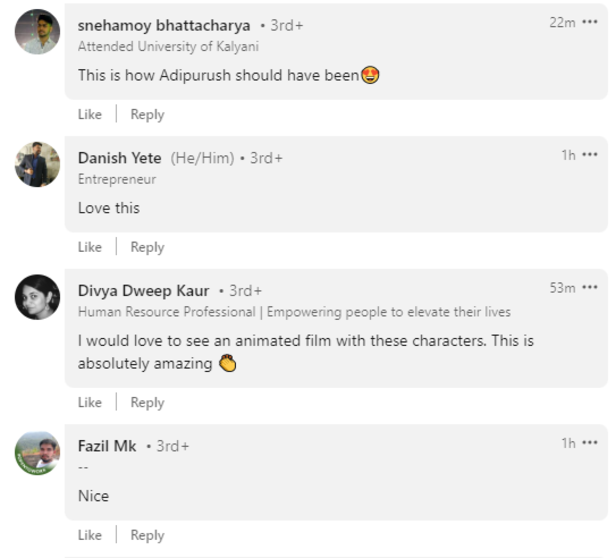616x558 pixels.
Task: Reply to Fazil Mk's comment
Action: pyautogui.click(x=147, y=535)
